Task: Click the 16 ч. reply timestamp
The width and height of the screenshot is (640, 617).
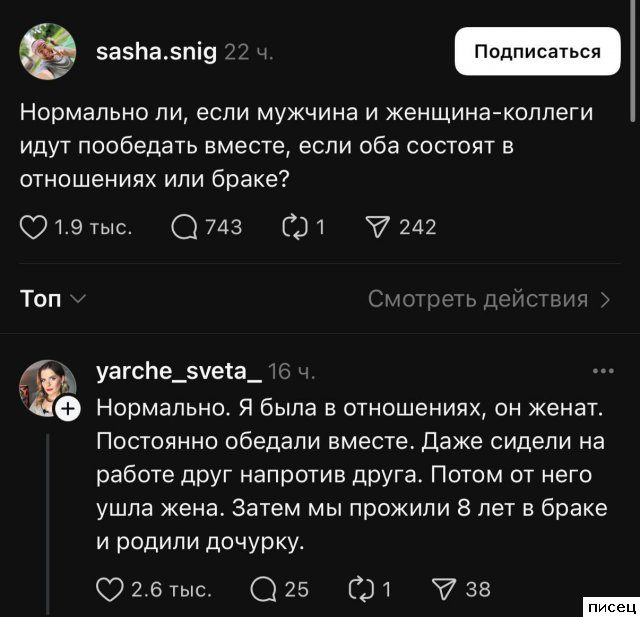Action: click(292, 373)
